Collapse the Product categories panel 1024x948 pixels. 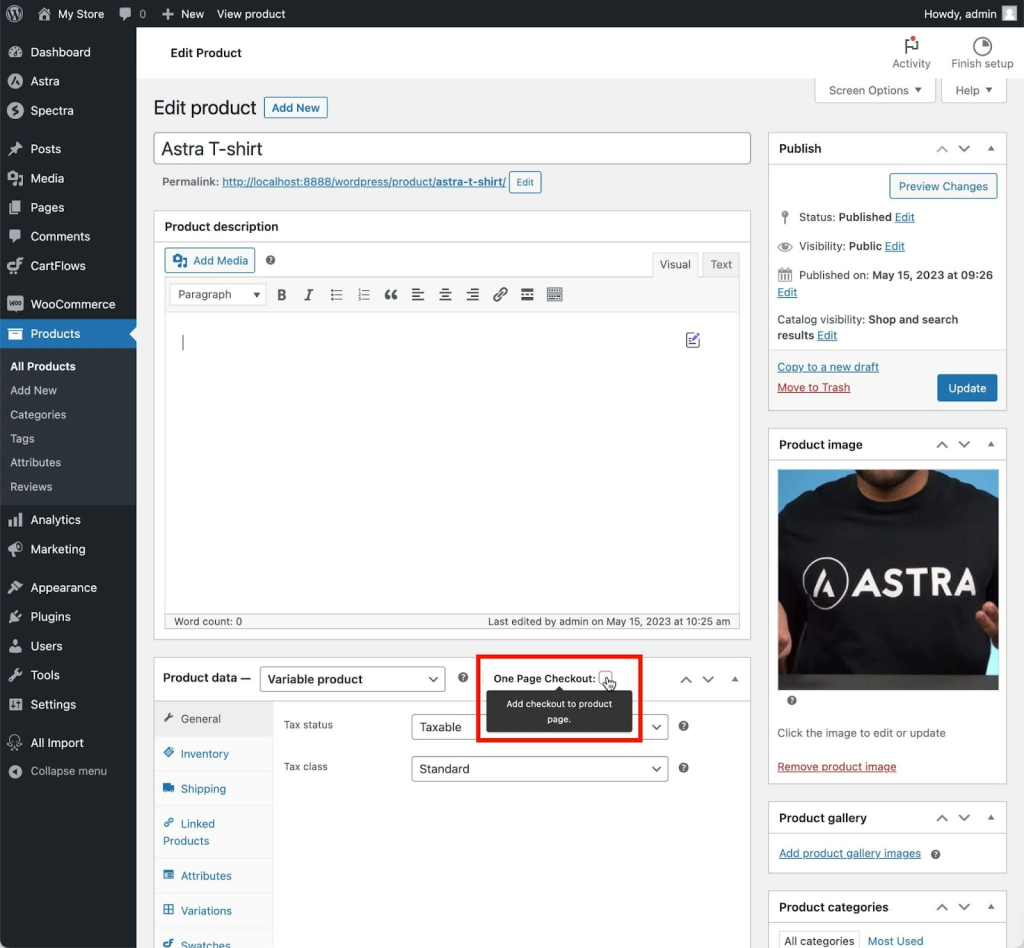(991, 907)
